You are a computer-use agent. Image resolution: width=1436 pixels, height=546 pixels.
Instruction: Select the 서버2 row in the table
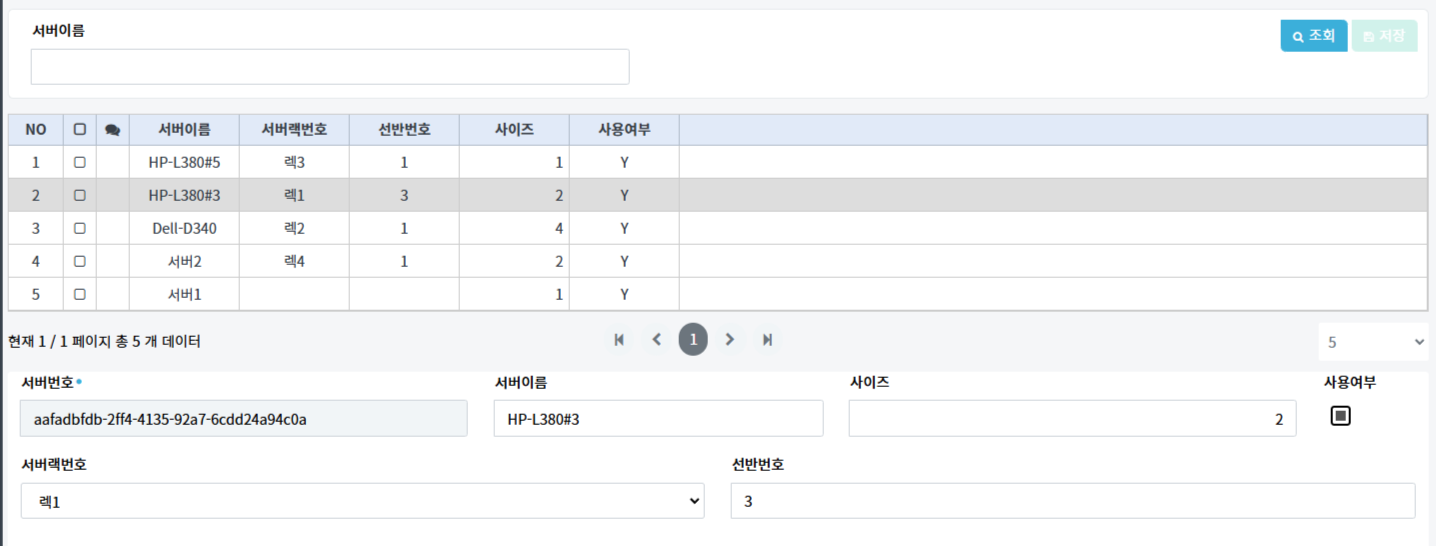tap(717, 261)
